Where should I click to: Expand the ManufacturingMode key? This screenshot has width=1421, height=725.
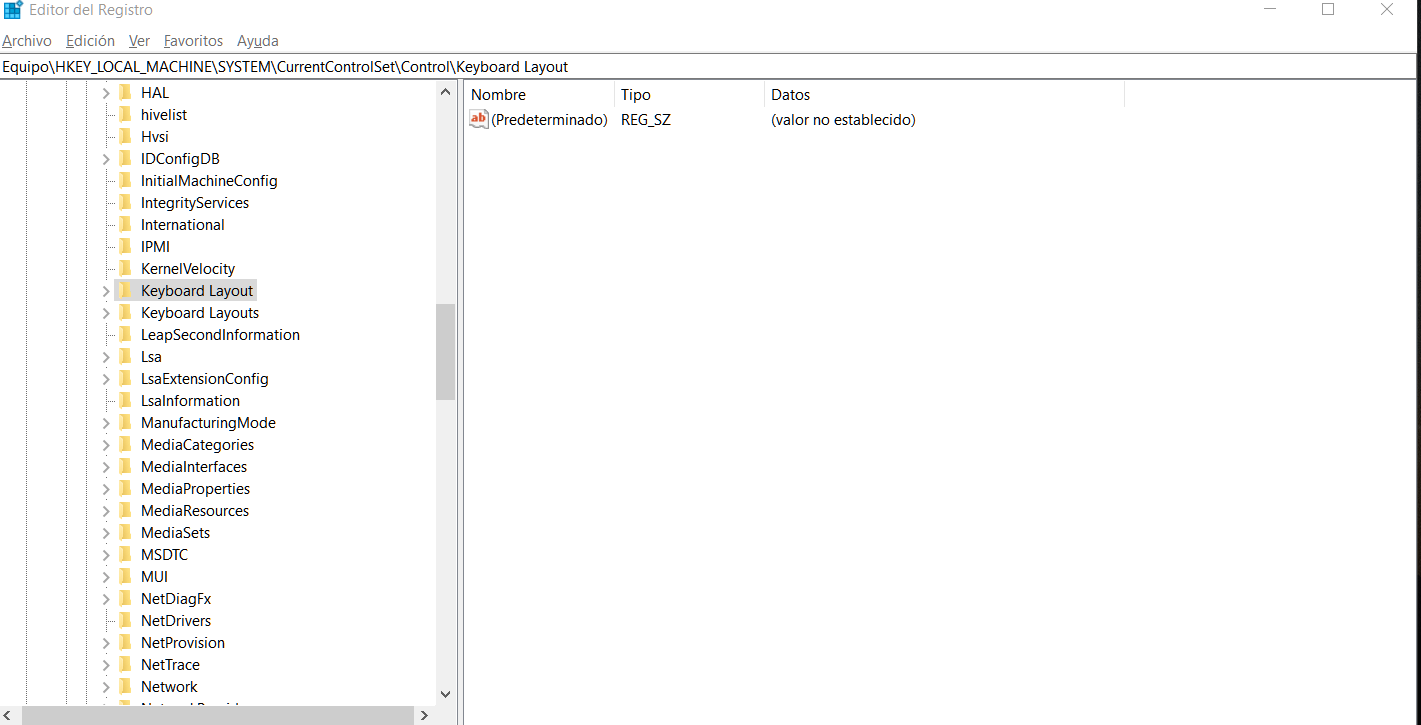click(x=106, y=423)
